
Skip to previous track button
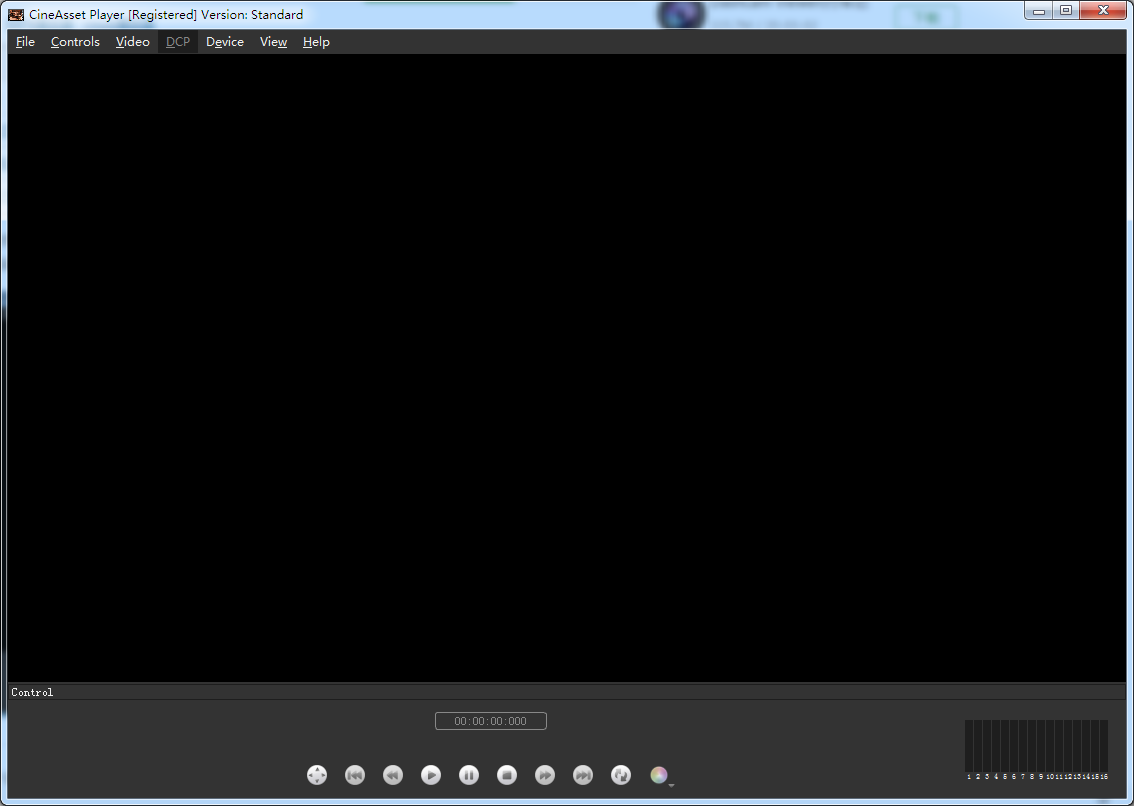(x=354, y=775)
